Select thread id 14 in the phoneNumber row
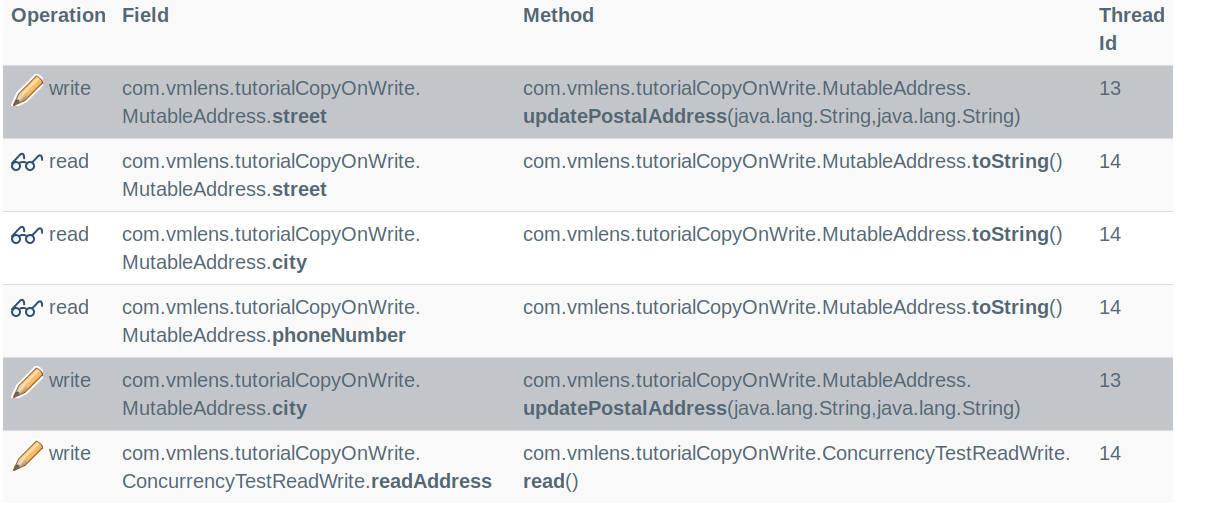The height and width of the screenshot is (511, 1205). pos(1110,308)
